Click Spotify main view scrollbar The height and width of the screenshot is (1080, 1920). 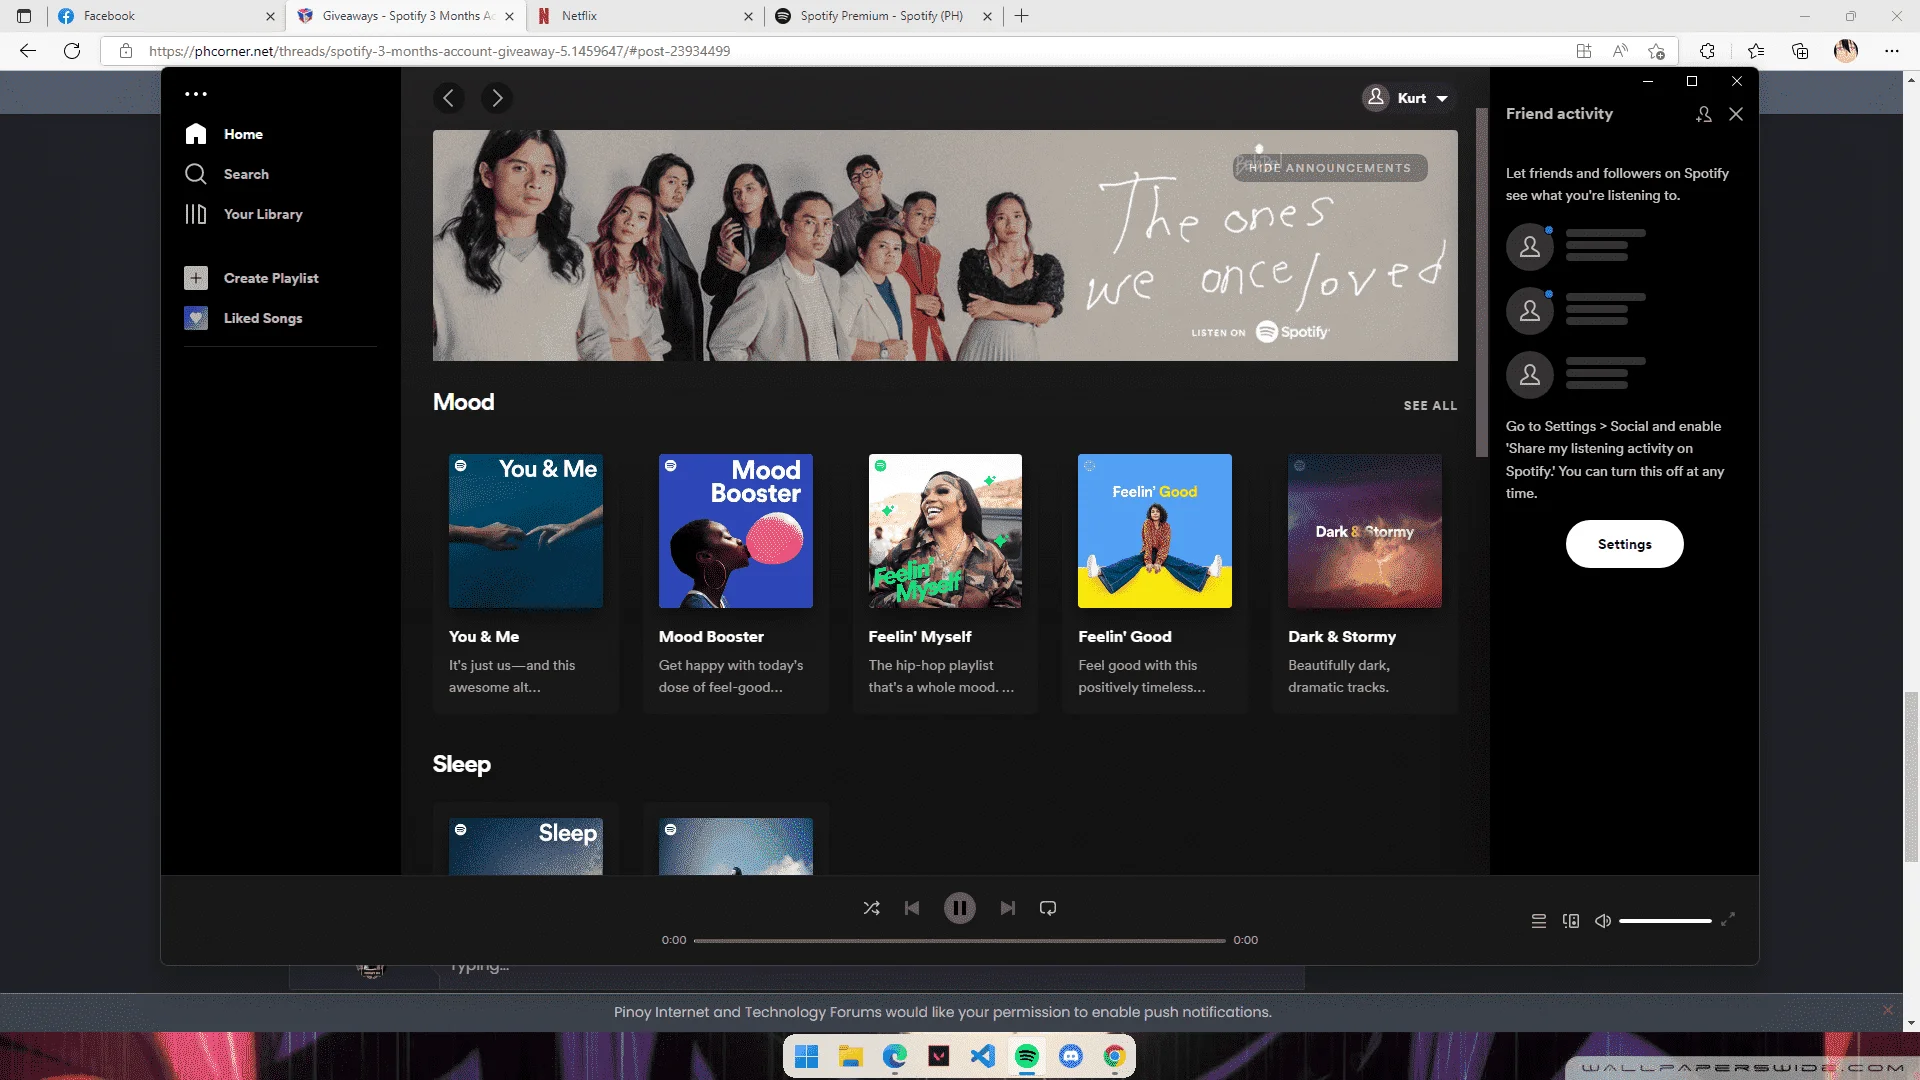(x=1482, y=282)
